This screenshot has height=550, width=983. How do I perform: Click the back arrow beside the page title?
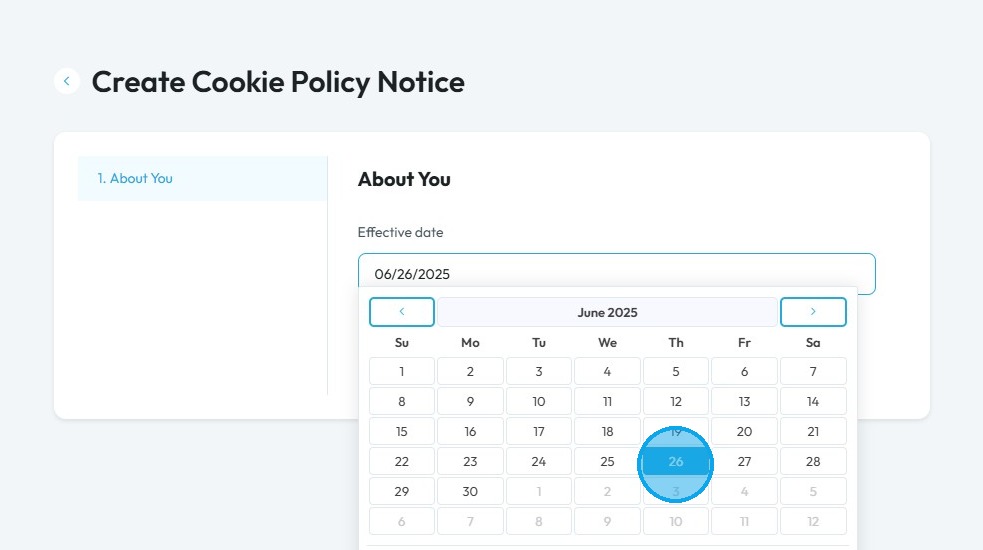coord(67,81)
